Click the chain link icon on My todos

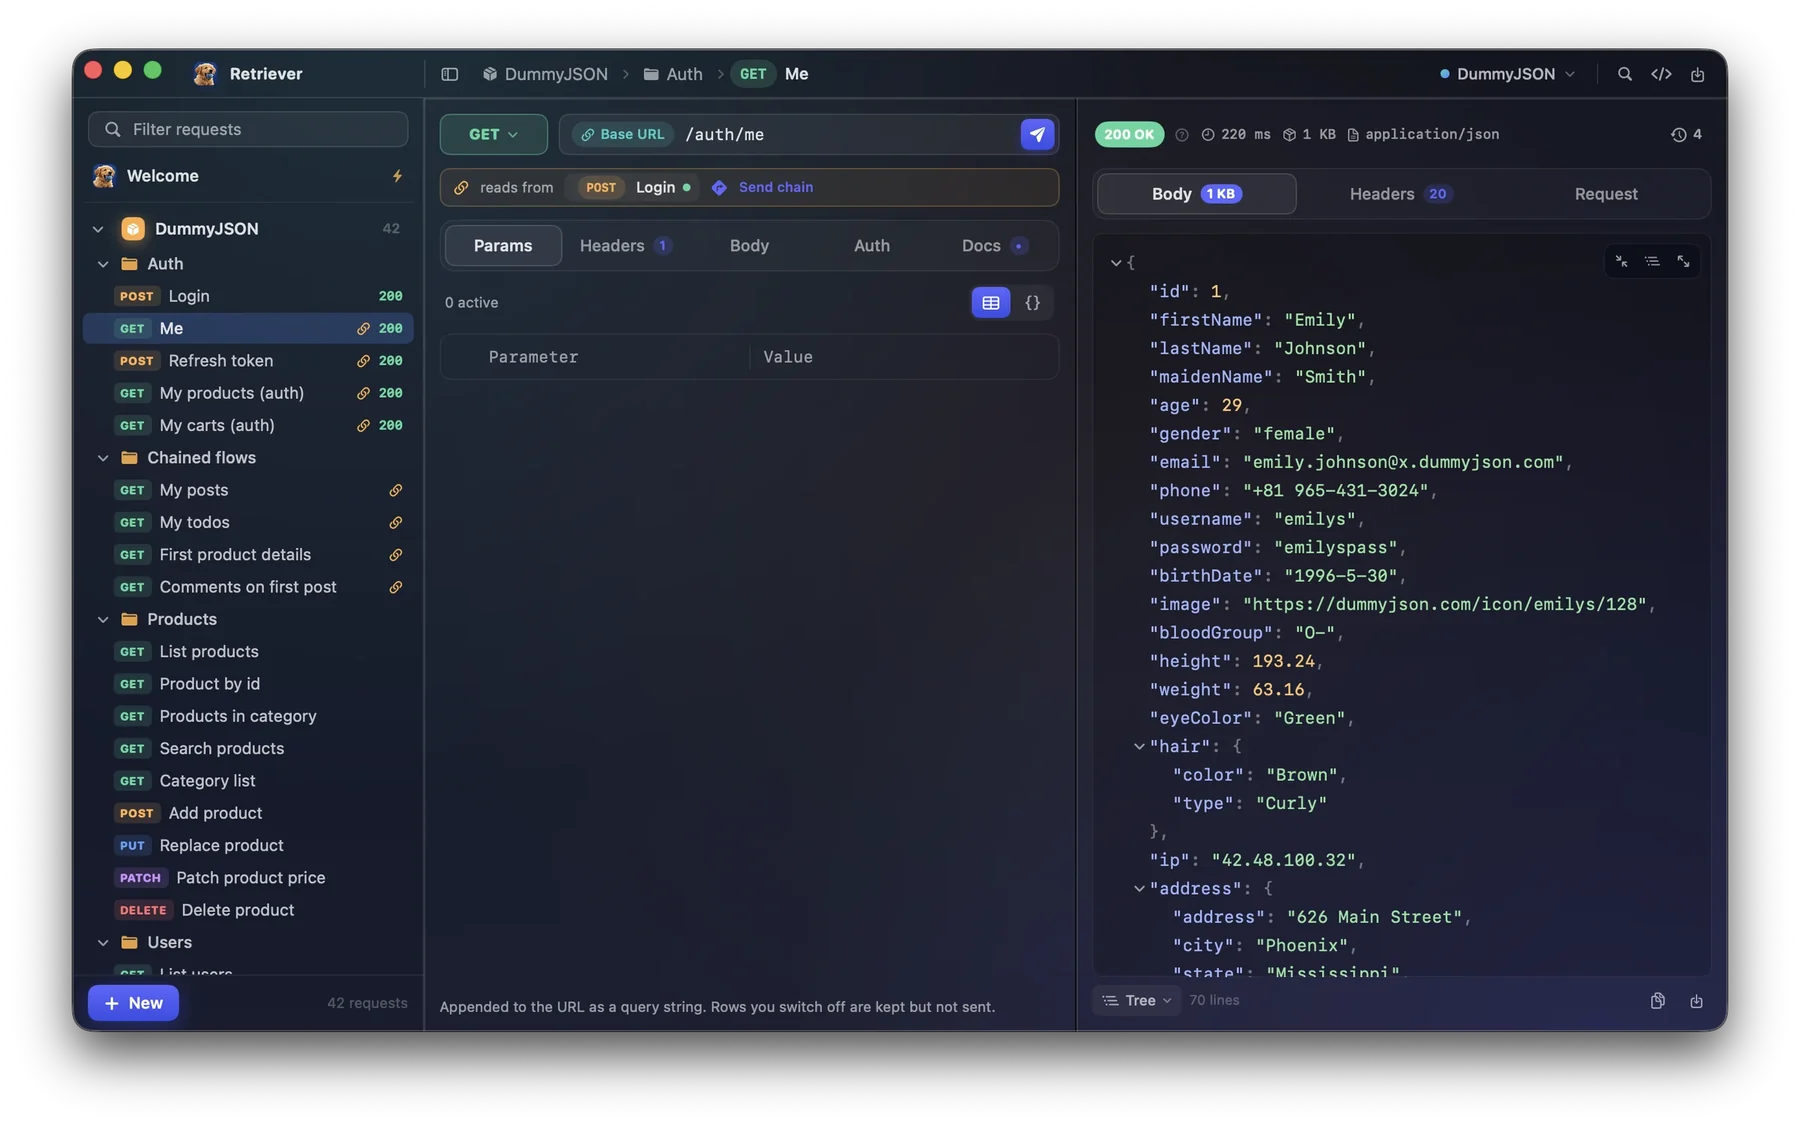coord(395,522)
